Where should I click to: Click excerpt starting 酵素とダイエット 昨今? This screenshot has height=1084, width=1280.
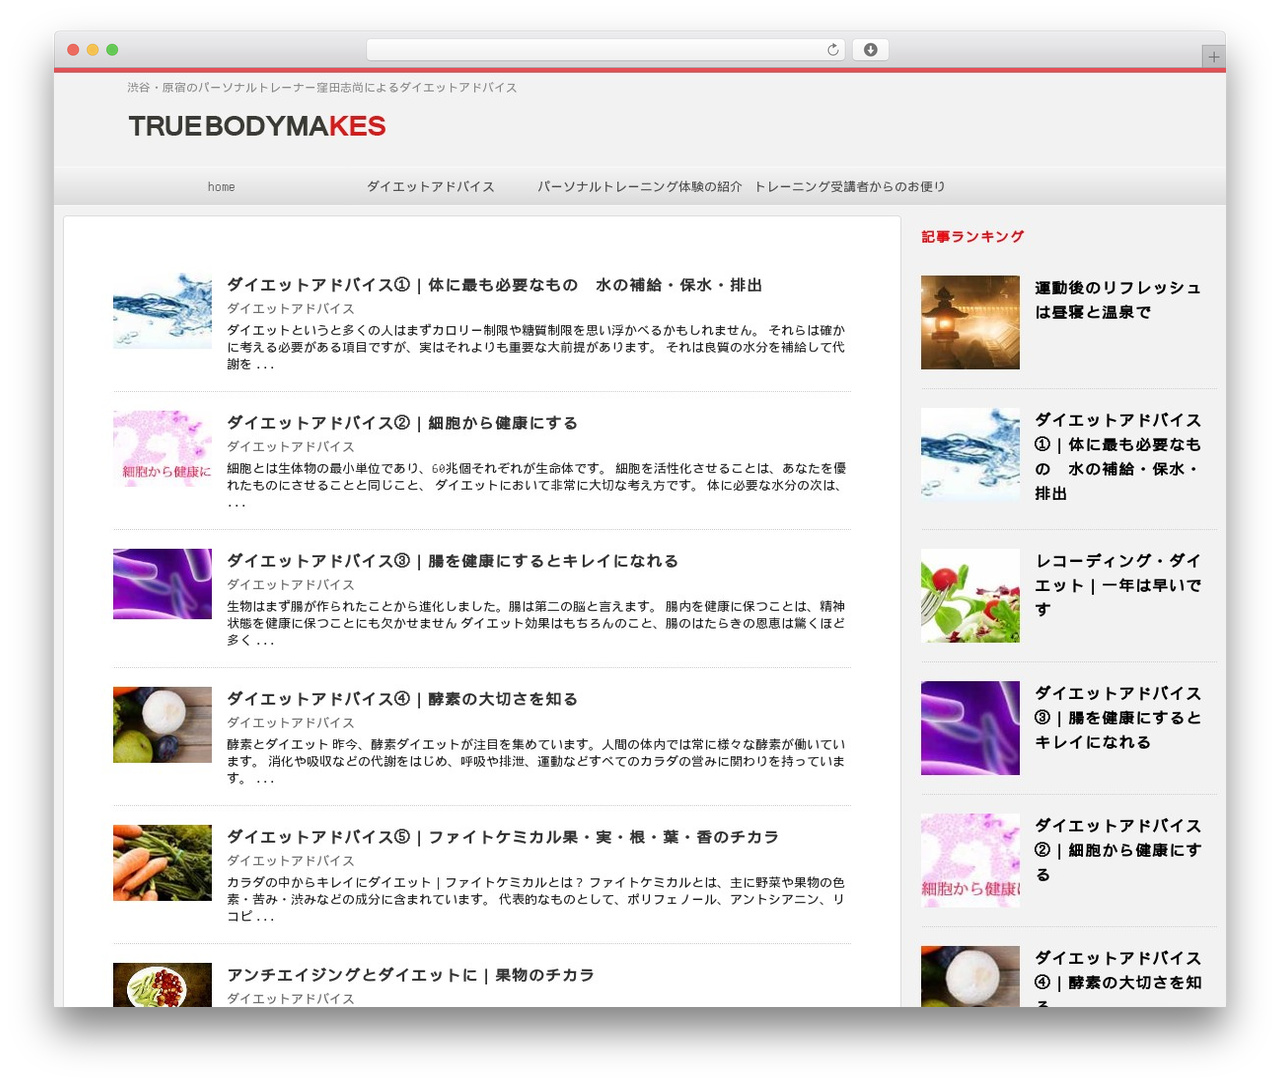(x=536, y=761)
